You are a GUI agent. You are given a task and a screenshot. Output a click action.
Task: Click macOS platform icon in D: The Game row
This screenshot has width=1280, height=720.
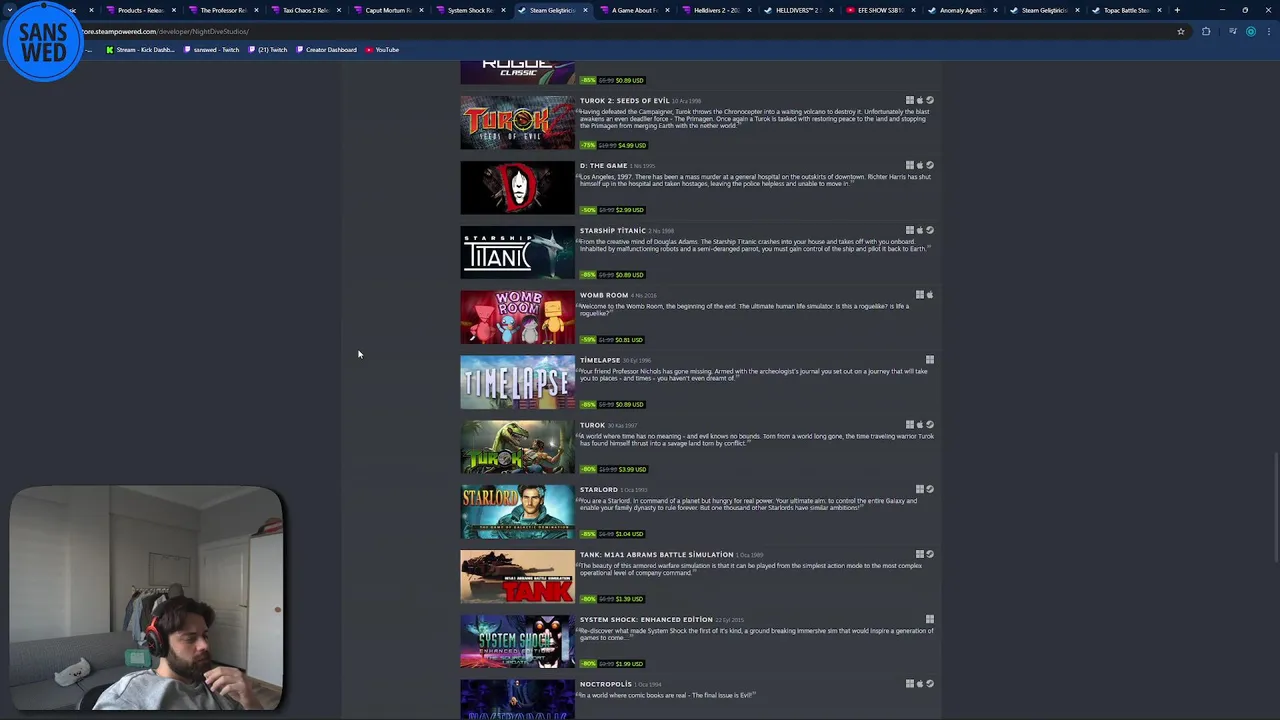tap(920, 165)
